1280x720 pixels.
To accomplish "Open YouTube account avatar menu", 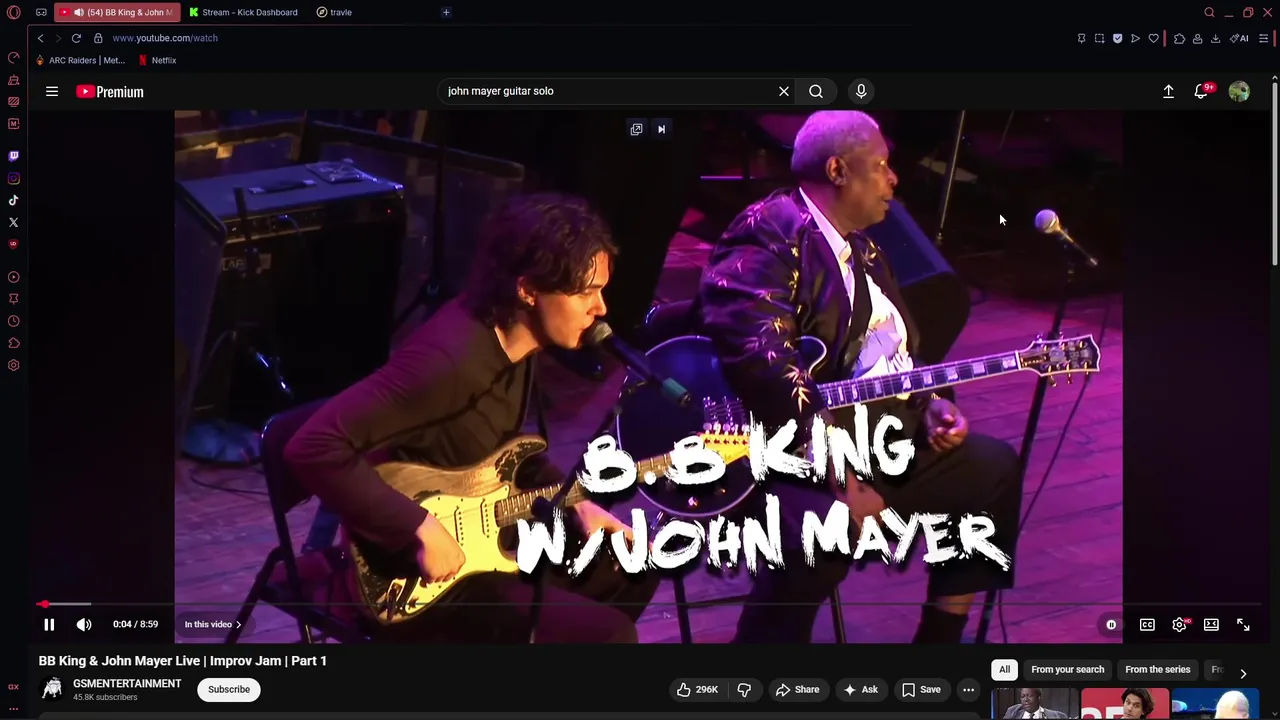I will coord(1239,91).
